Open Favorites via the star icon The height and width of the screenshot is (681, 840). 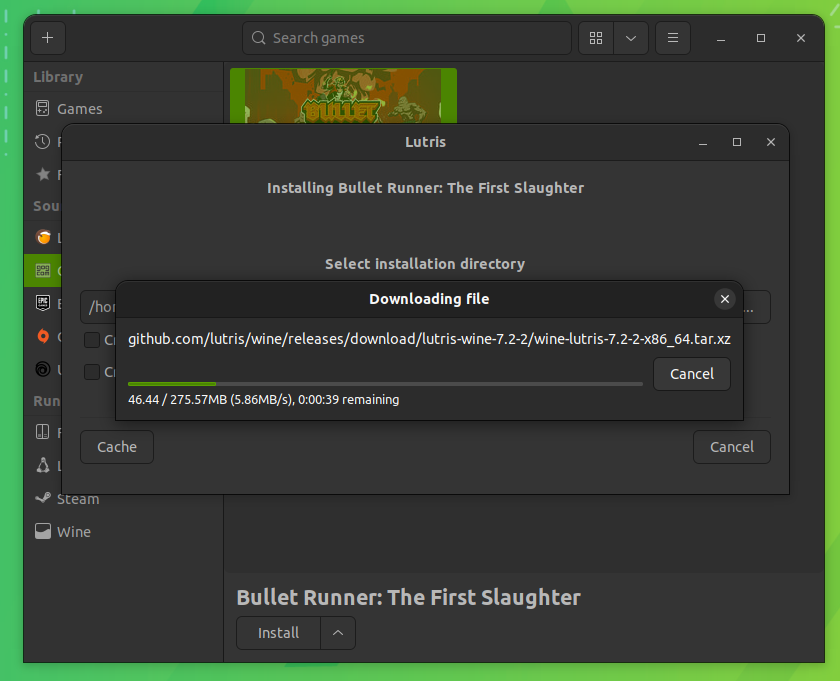pyautogui.click(x=43, y=174)
